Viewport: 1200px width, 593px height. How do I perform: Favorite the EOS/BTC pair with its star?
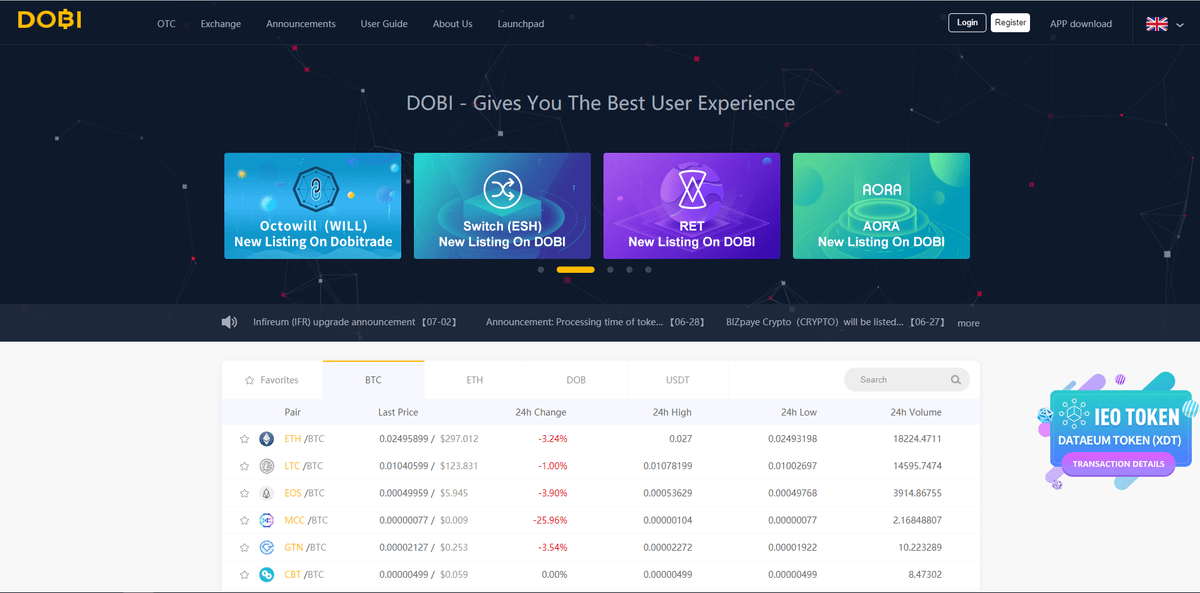[244, 493]
